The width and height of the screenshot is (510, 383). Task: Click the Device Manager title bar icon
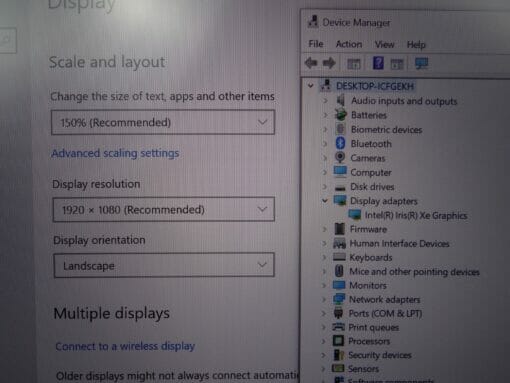click(x=313, y=22)
